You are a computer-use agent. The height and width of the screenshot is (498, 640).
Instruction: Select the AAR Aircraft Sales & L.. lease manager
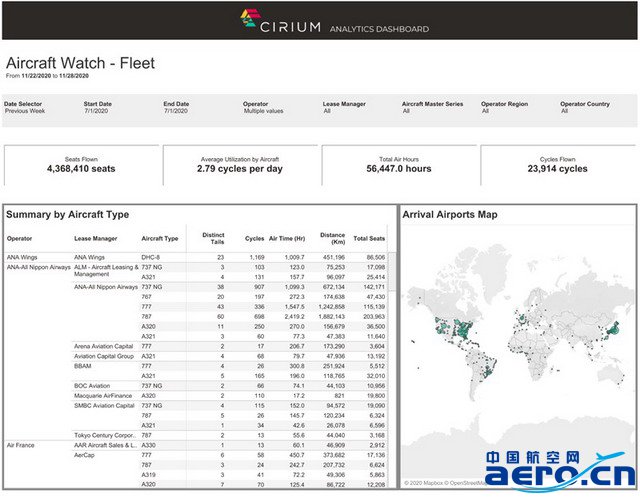tap(105, 445)
